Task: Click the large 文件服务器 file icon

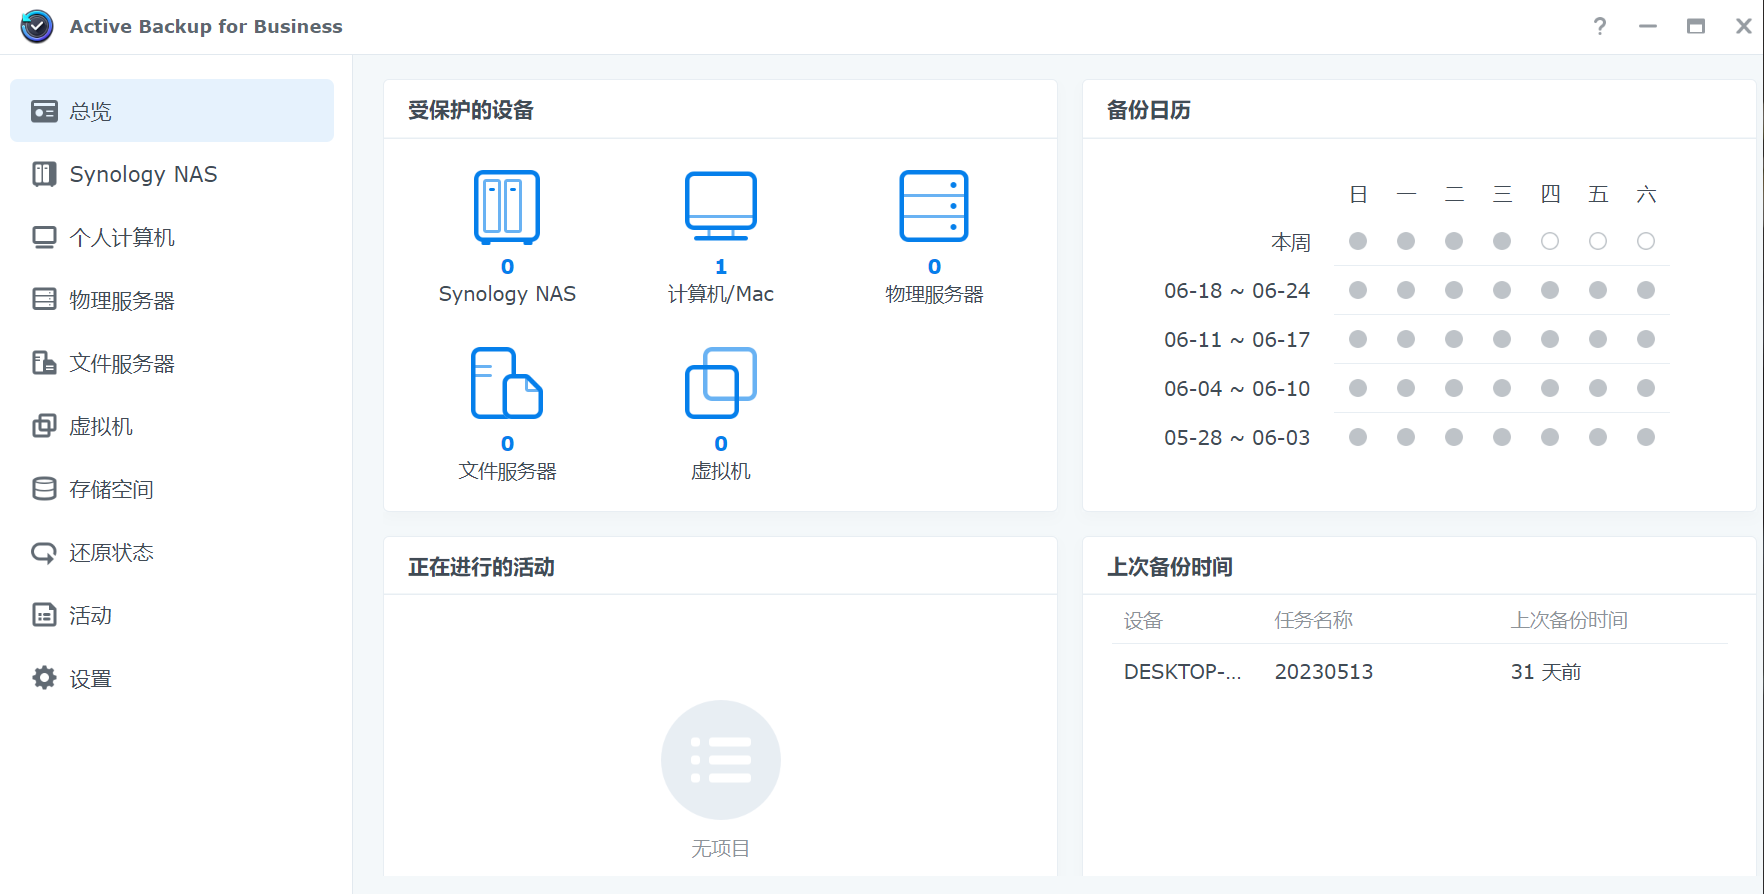Action: coord(507,383)
